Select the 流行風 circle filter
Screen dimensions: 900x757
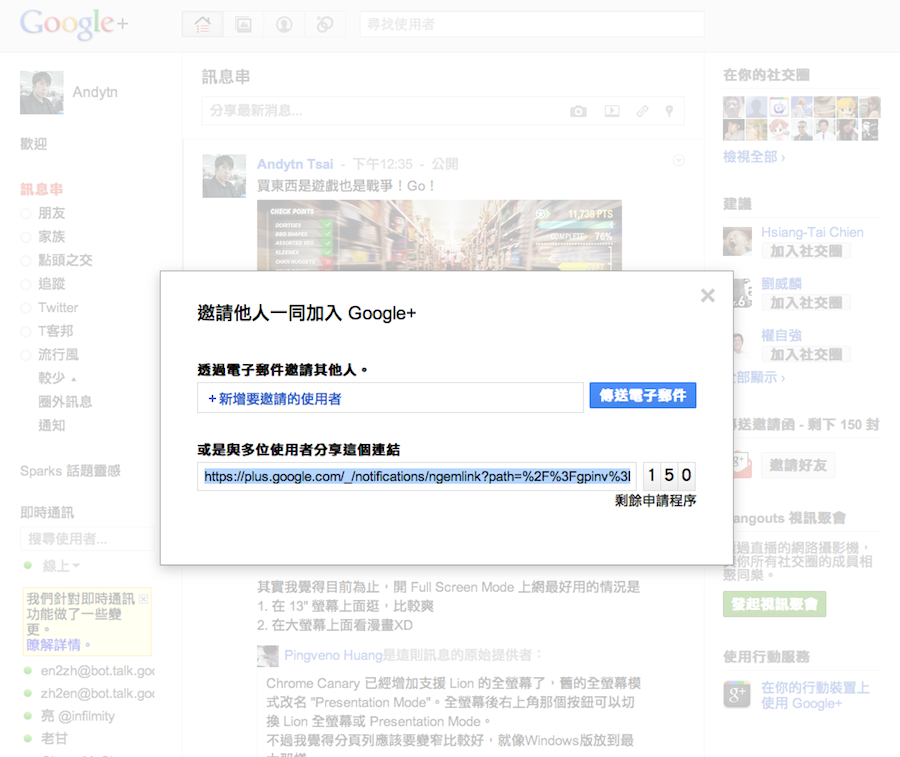[58, 355]
